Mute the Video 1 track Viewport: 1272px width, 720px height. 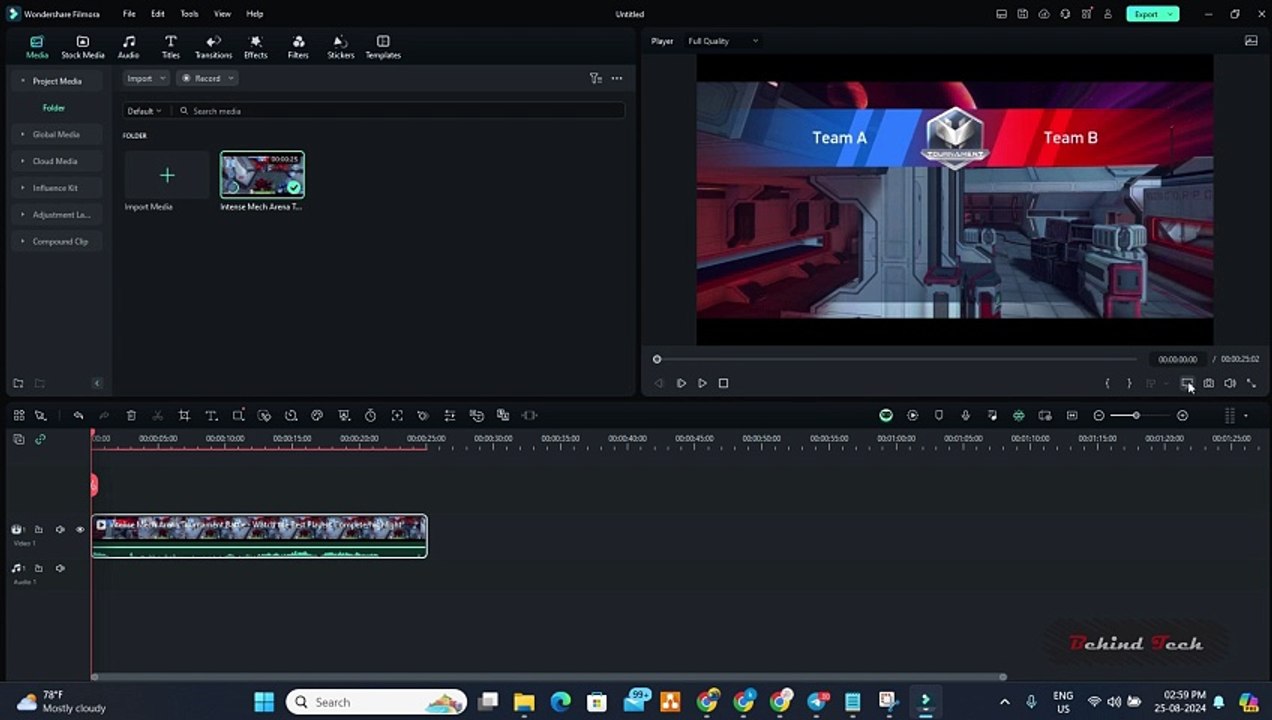[60, 530]
